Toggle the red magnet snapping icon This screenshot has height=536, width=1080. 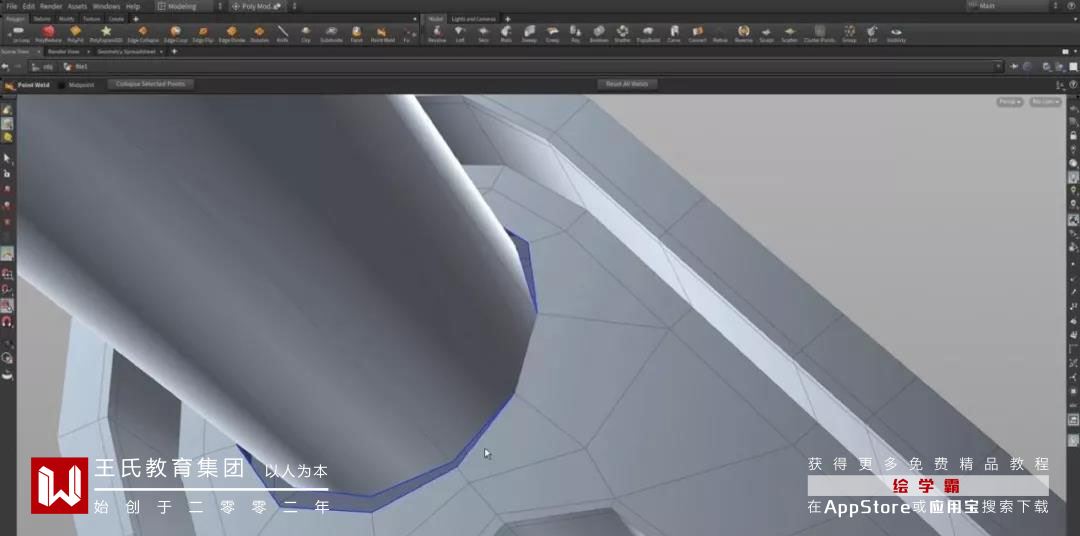tap(8, 322)
